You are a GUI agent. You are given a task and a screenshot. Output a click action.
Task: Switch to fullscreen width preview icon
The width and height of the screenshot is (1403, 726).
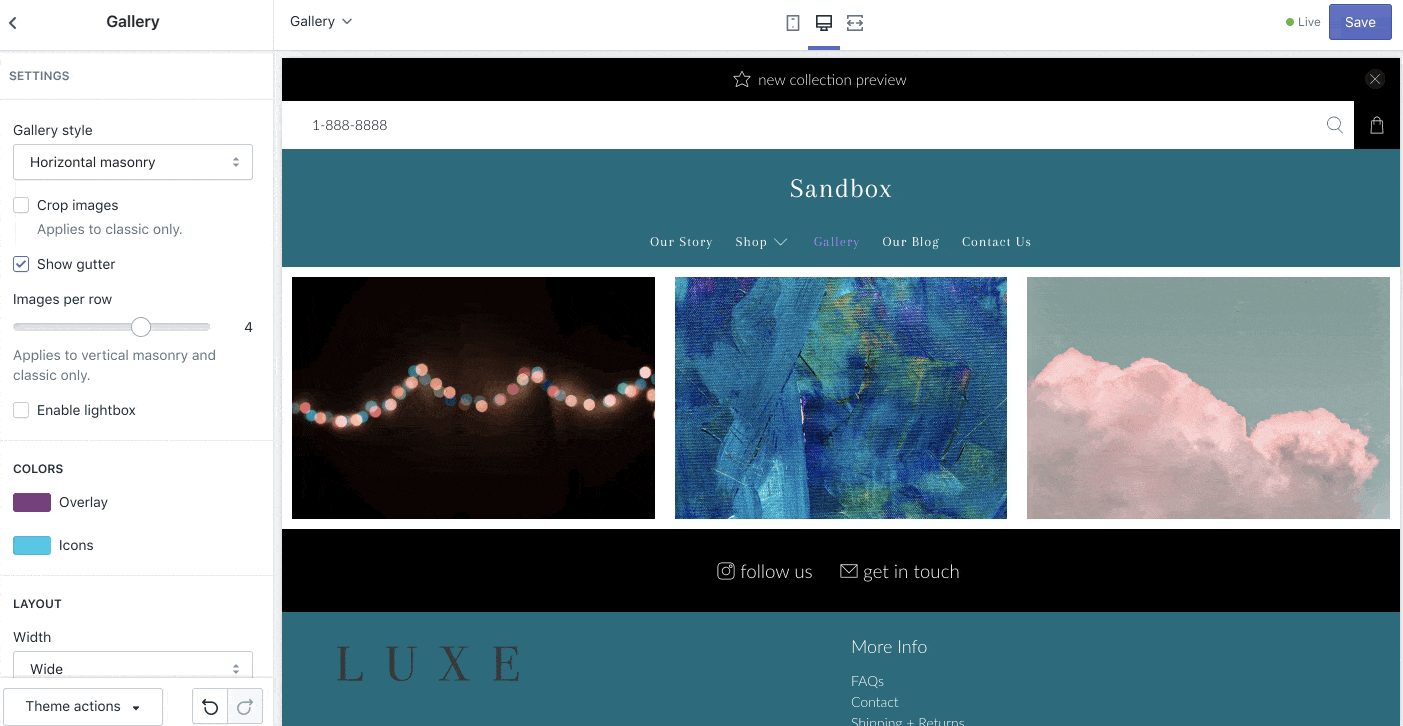coord(855,22)
